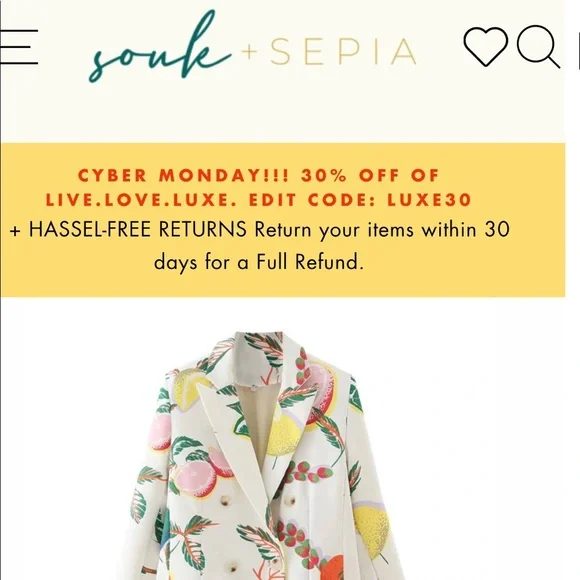Click the "days for a Full Refund" text
This screenshot has width=580, height=580.
coord(258,262)
